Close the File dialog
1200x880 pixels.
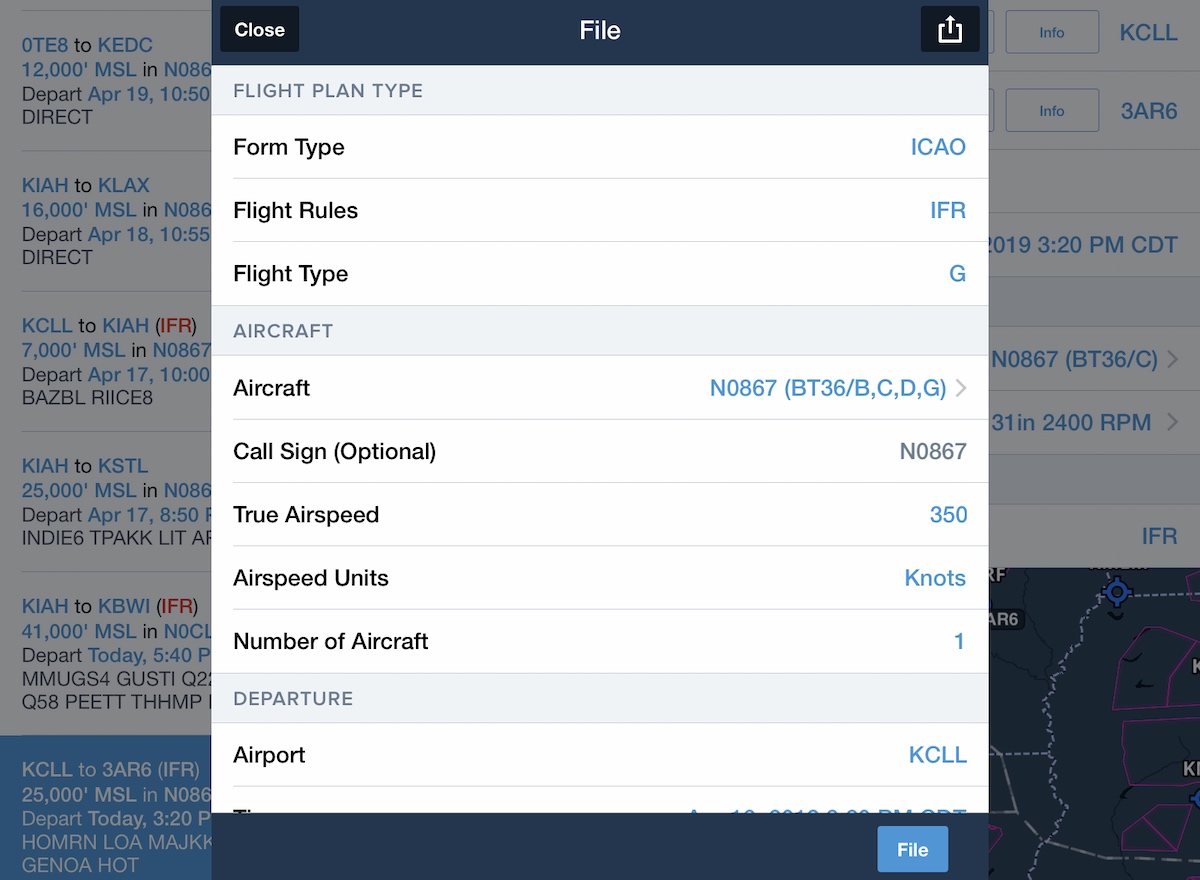[260, 30]
